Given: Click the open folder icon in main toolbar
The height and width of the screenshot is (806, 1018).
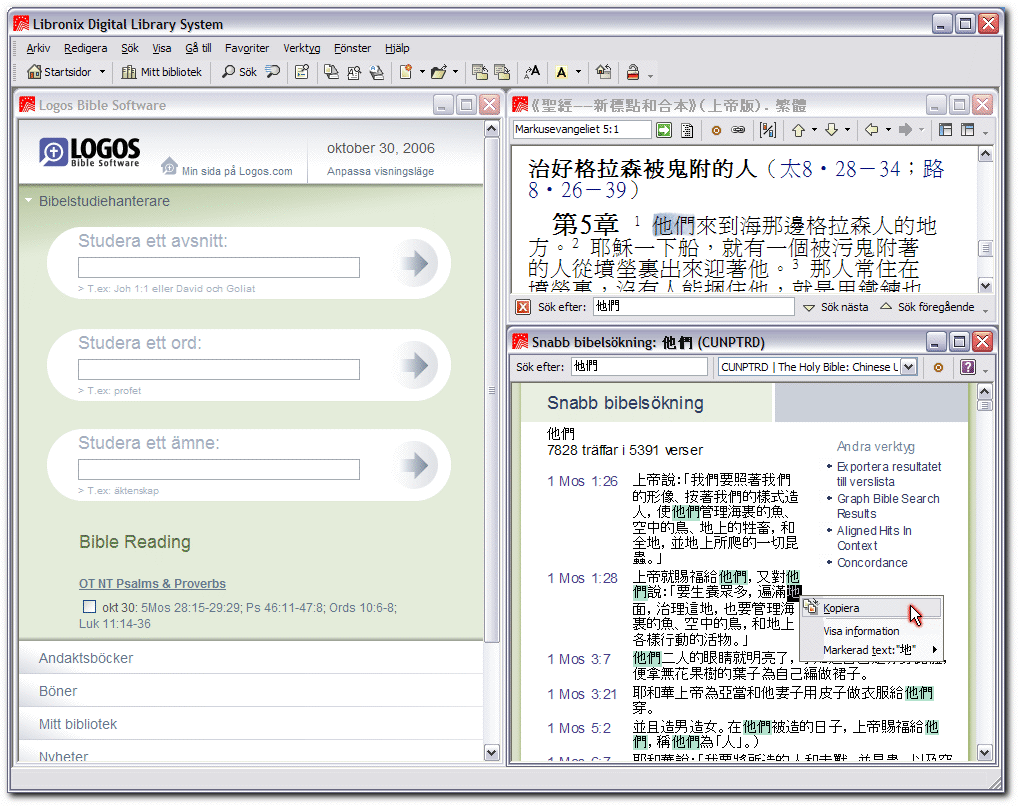Looking at the screenshot, I should click(439, 72).
